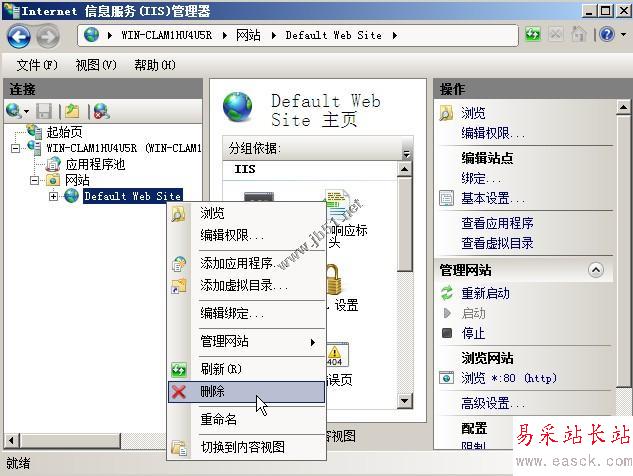Click the up-folder icon in the 连接 toolbar
This screenshot has width=633, height=476.
coord(73,111)
